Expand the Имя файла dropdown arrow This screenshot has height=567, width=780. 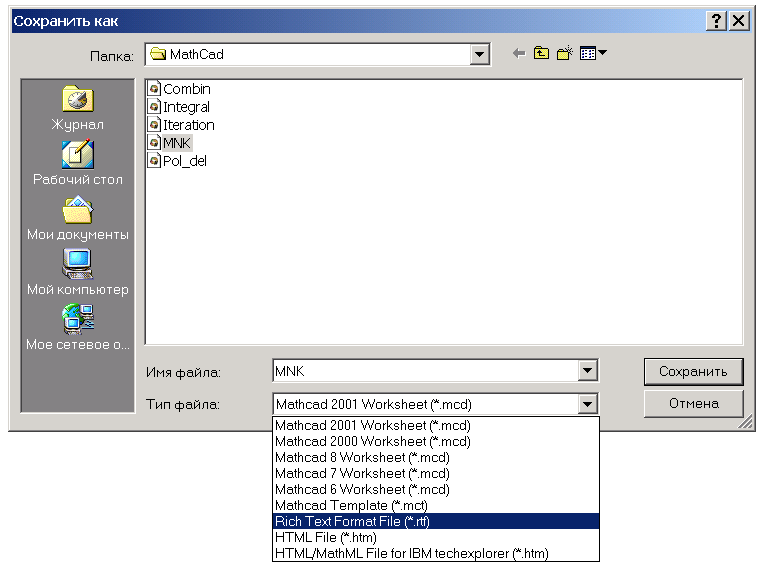pos(587,371)
